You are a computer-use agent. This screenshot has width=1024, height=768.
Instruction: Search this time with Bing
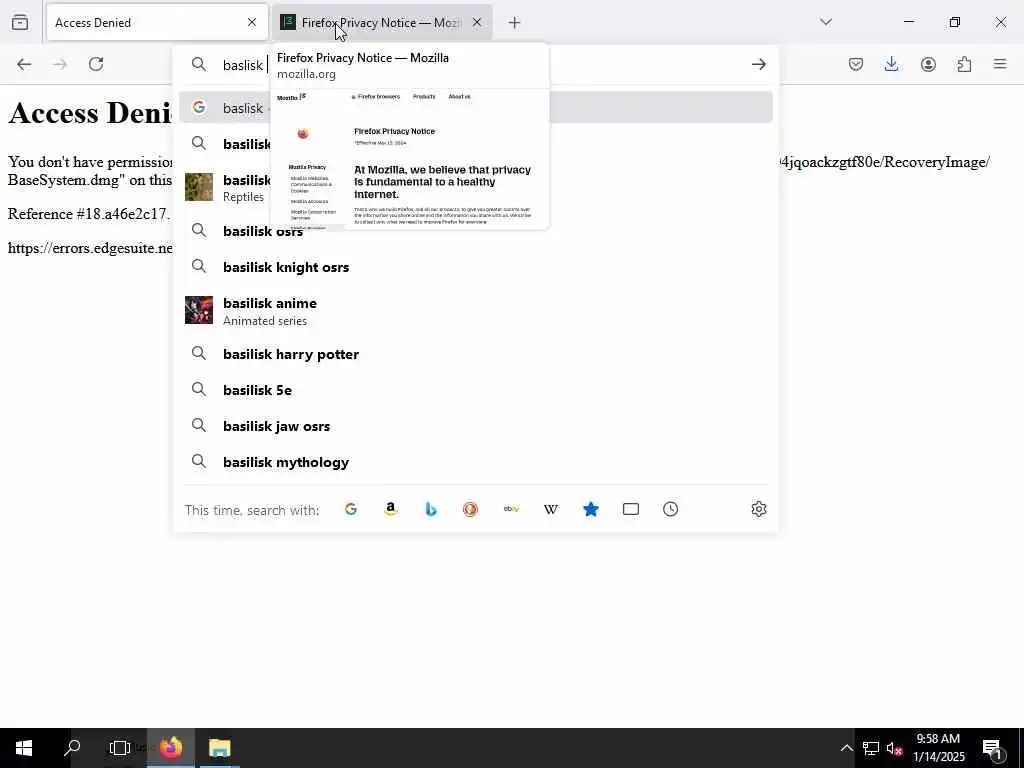430,509
